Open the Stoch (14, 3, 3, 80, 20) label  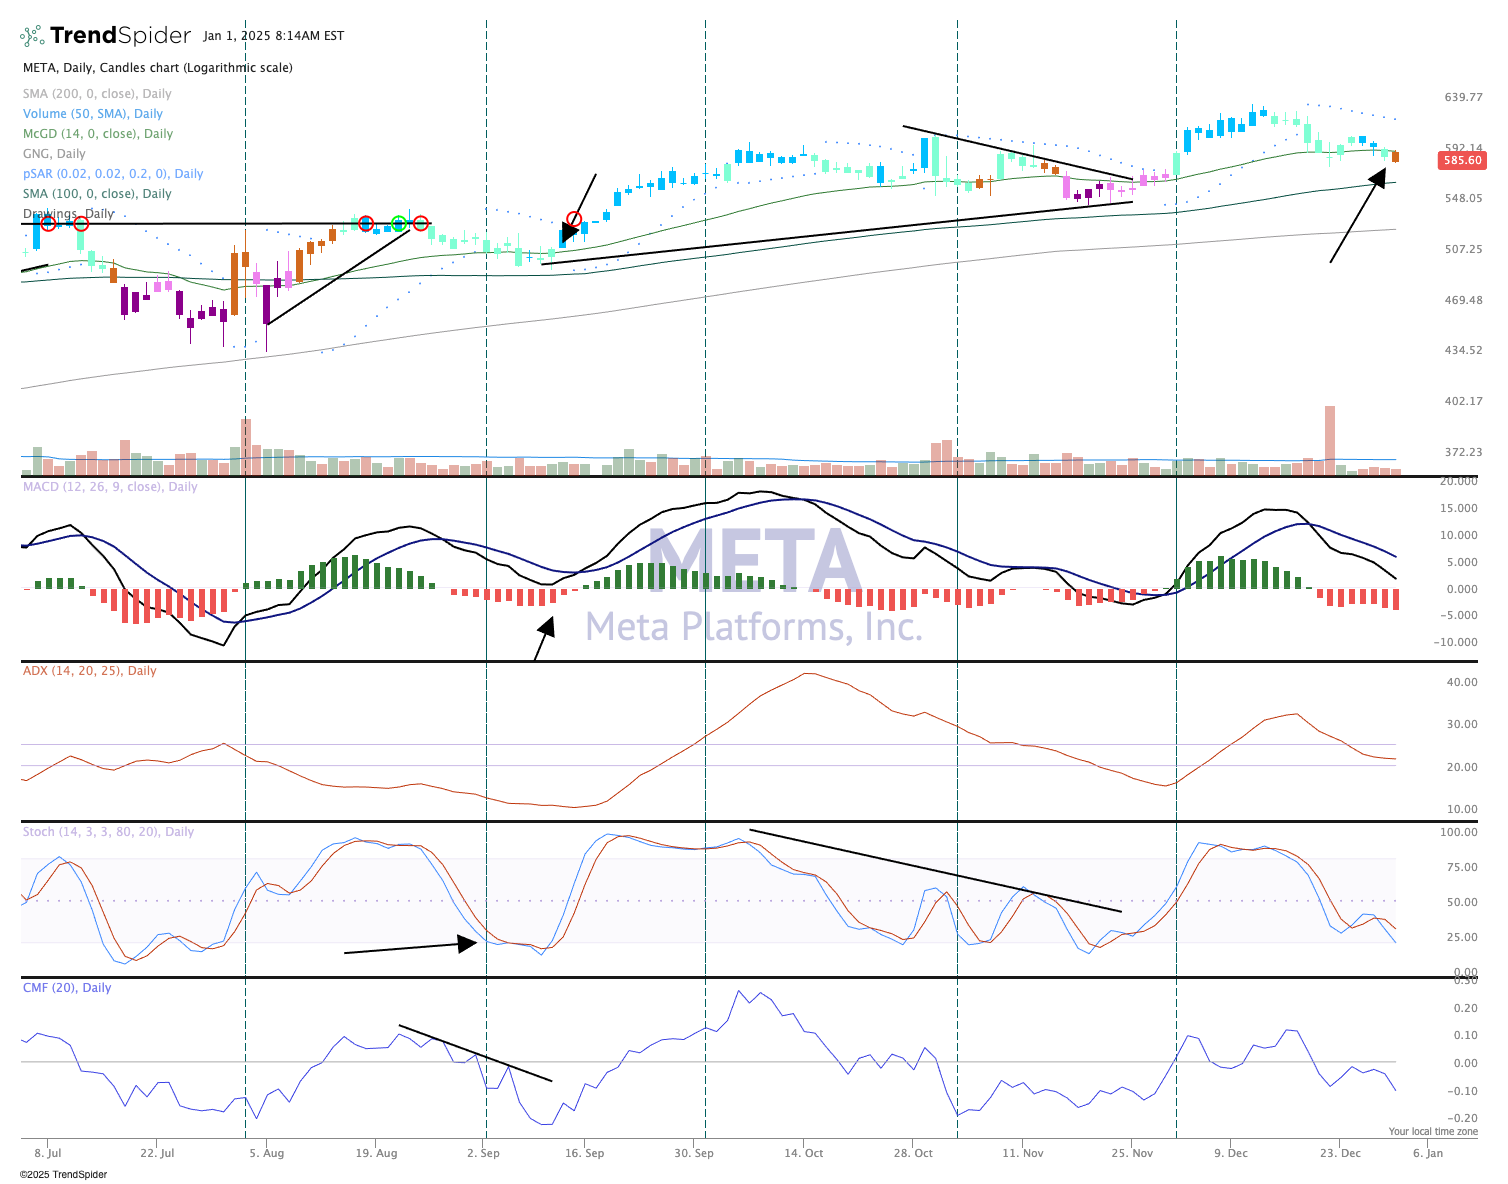(108, 832)
